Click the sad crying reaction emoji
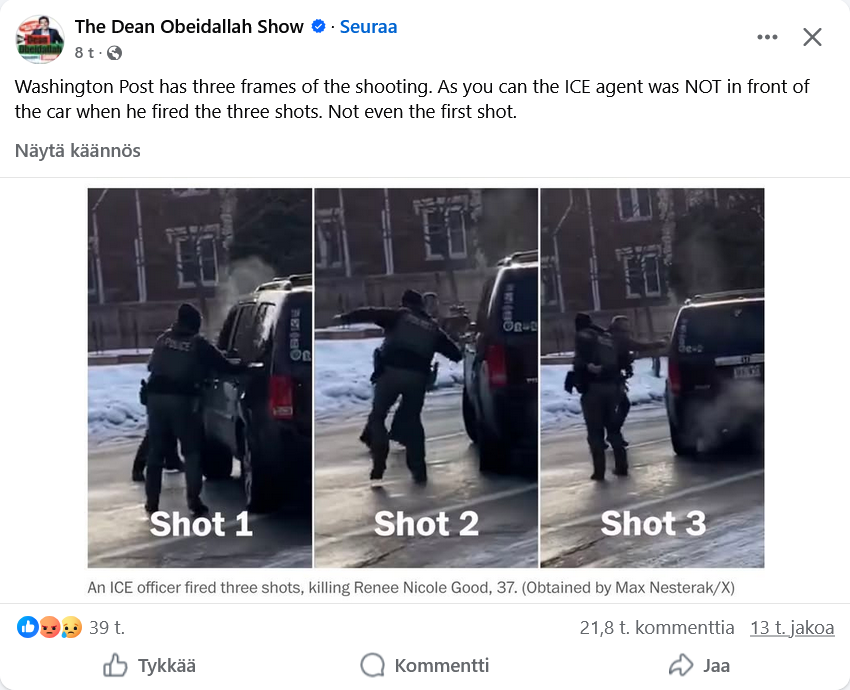 71,627
